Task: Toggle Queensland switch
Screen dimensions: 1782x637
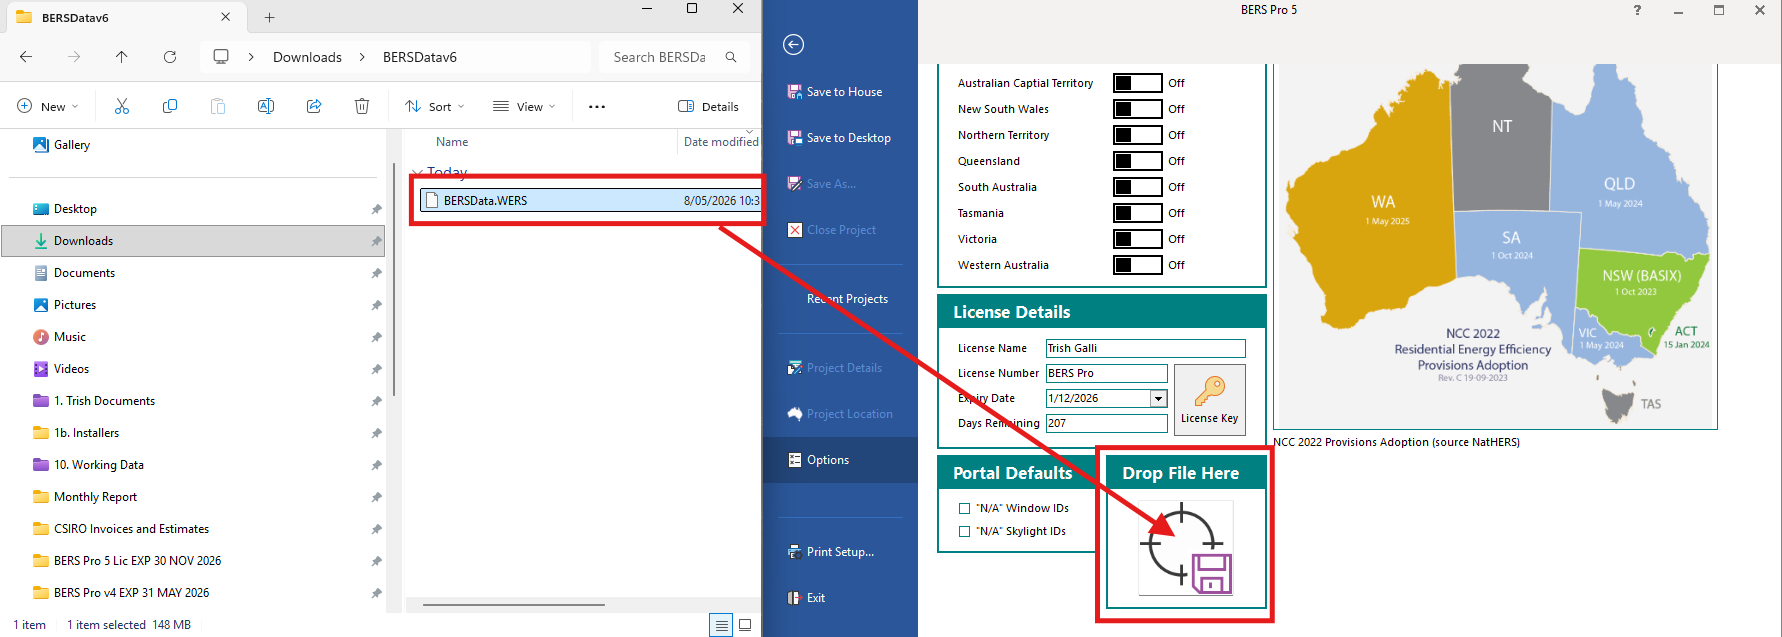Action: 1138,161
